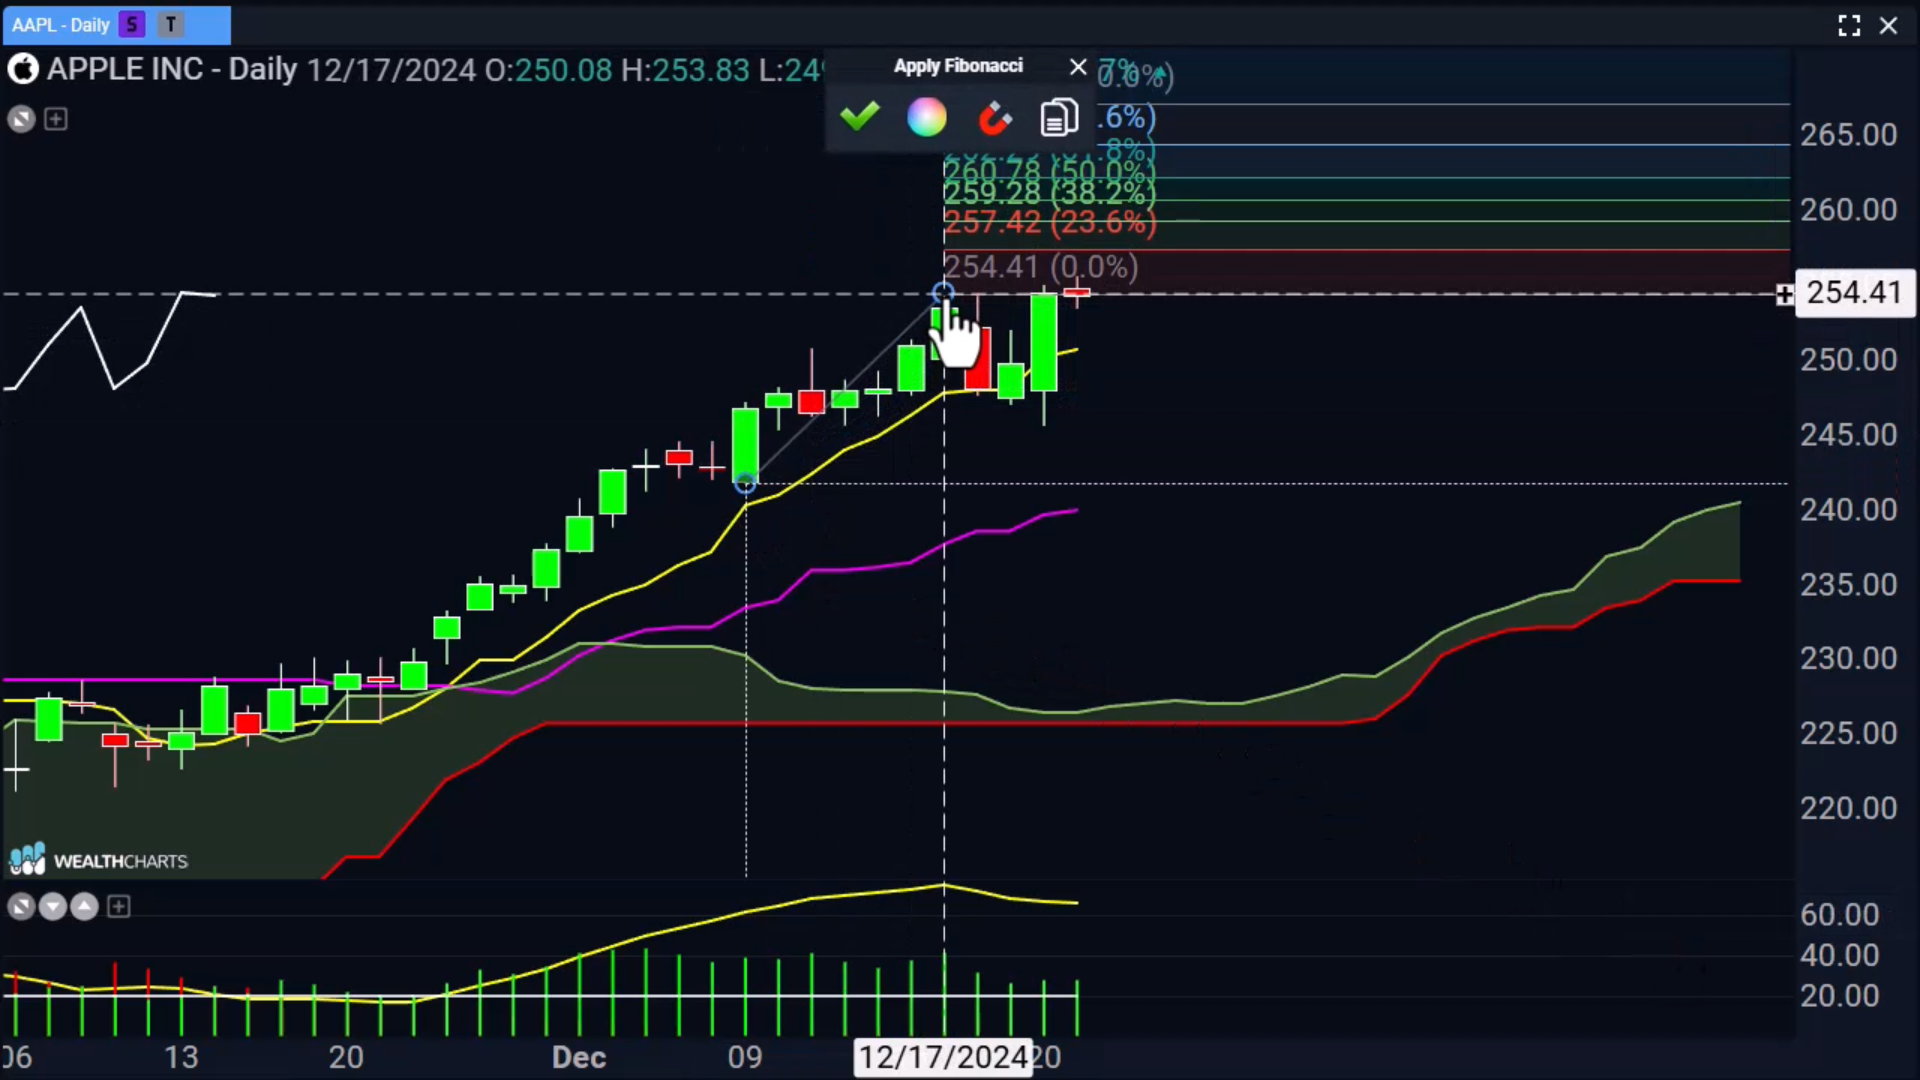Add indicator with plus icon on main chart

point(56,119)
